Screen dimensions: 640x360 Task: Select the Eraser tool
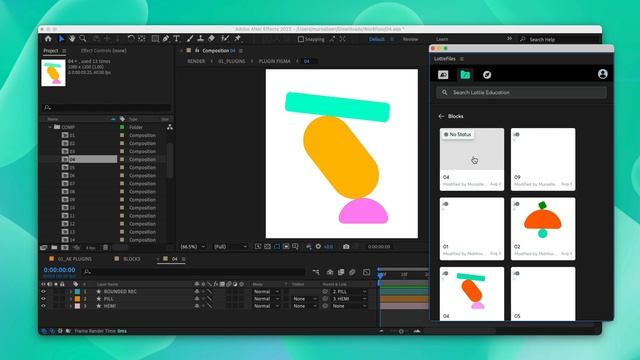point(211,39)
